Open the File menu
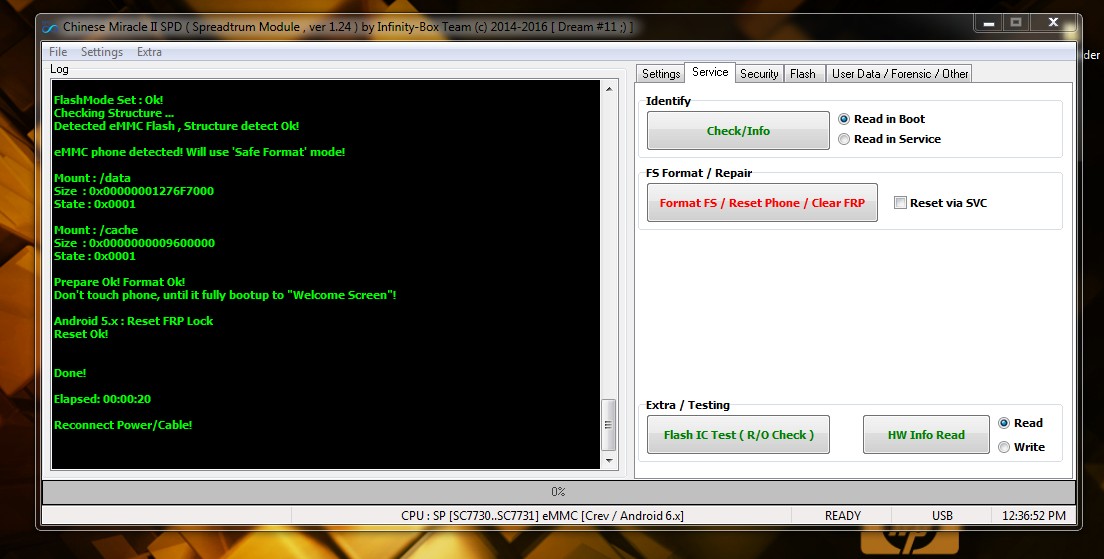1104x559 pixels. click(x=58, y=51)
